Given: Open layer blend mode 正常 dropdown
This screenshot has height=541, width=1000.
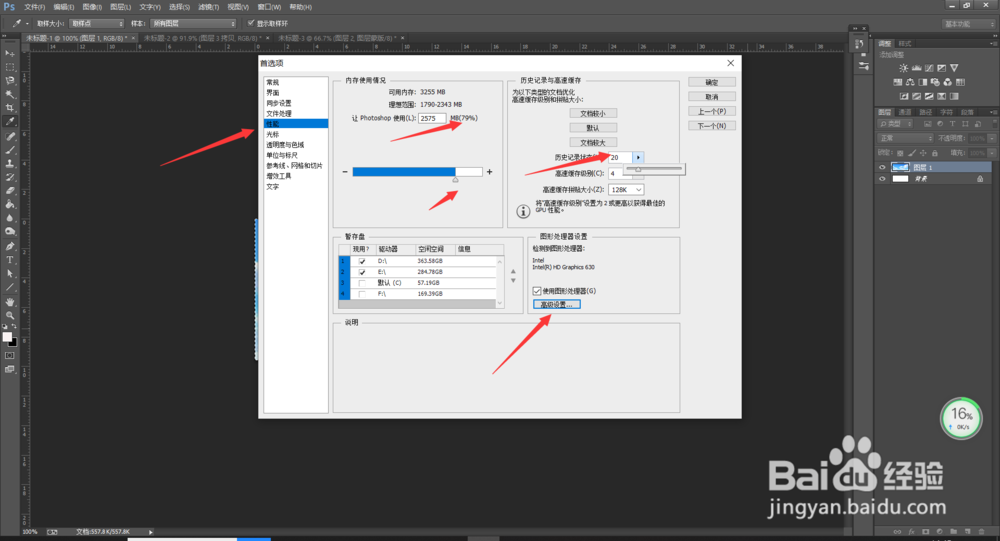Looking at the screenshot, I should 906,138.
